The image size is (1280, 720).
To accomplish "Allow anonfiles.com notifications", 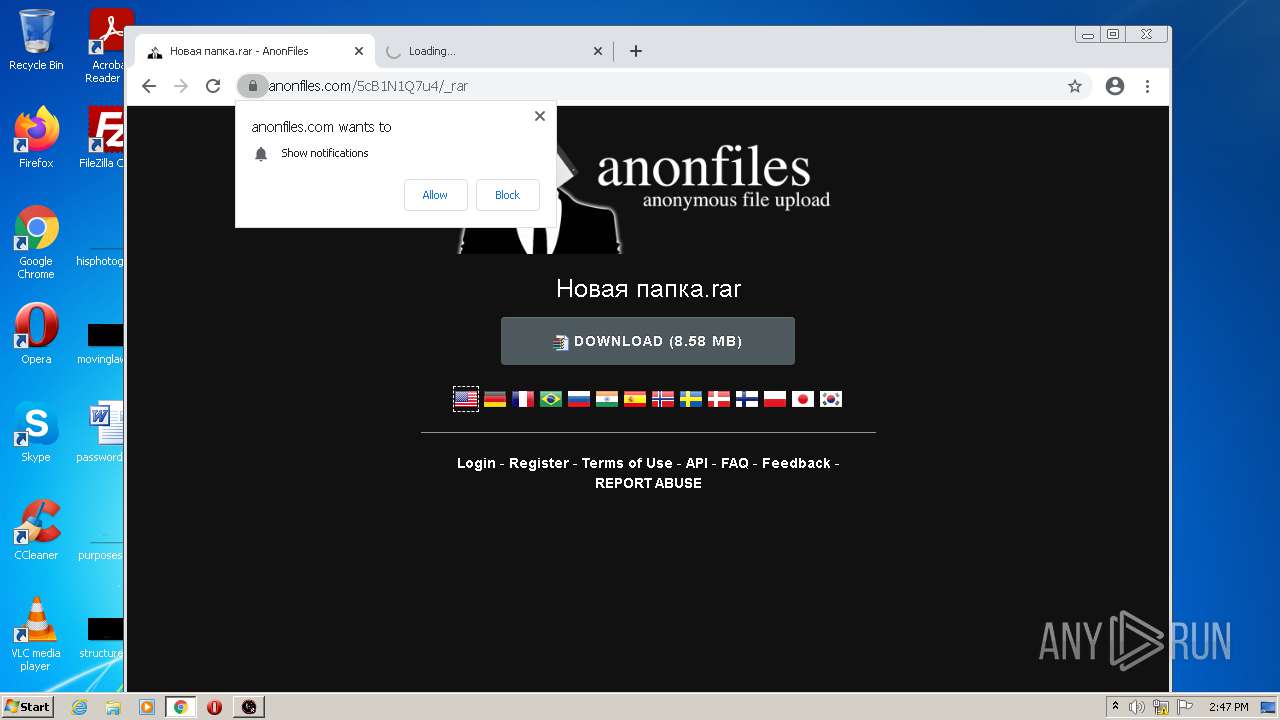I will [x=435, y=195].
